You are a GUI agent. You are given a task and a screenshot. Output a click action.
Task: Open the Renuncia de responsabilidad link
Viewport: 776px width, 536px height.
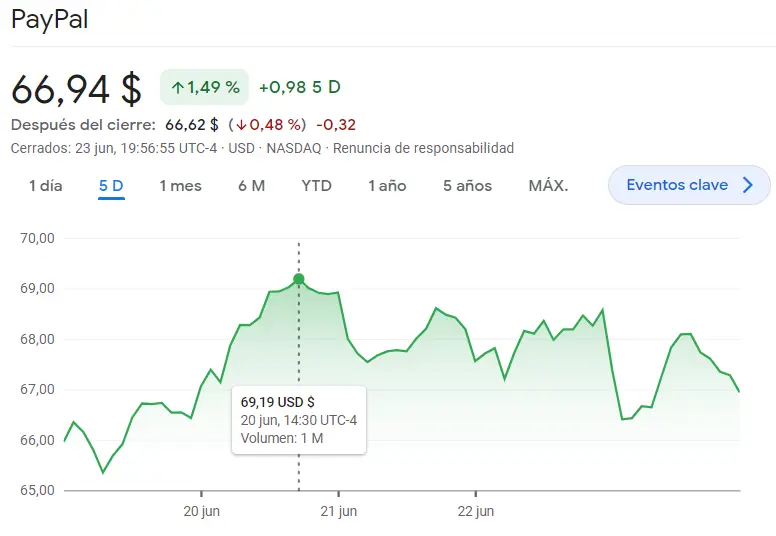pyautogui.click(x=423, y=148)
